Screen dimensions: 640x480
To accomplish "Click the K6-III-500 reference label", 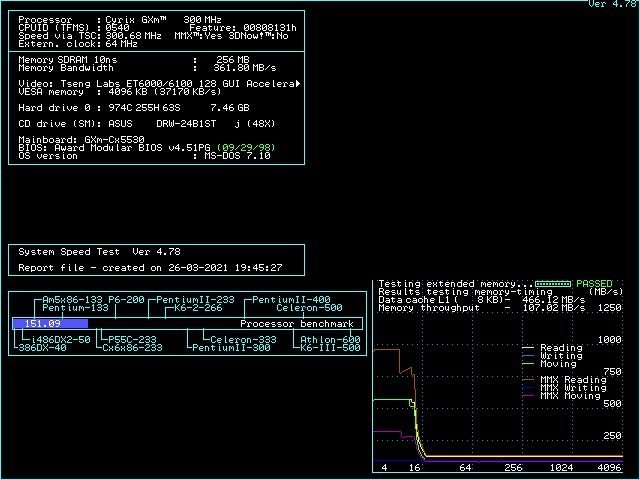I will point(330,348).
